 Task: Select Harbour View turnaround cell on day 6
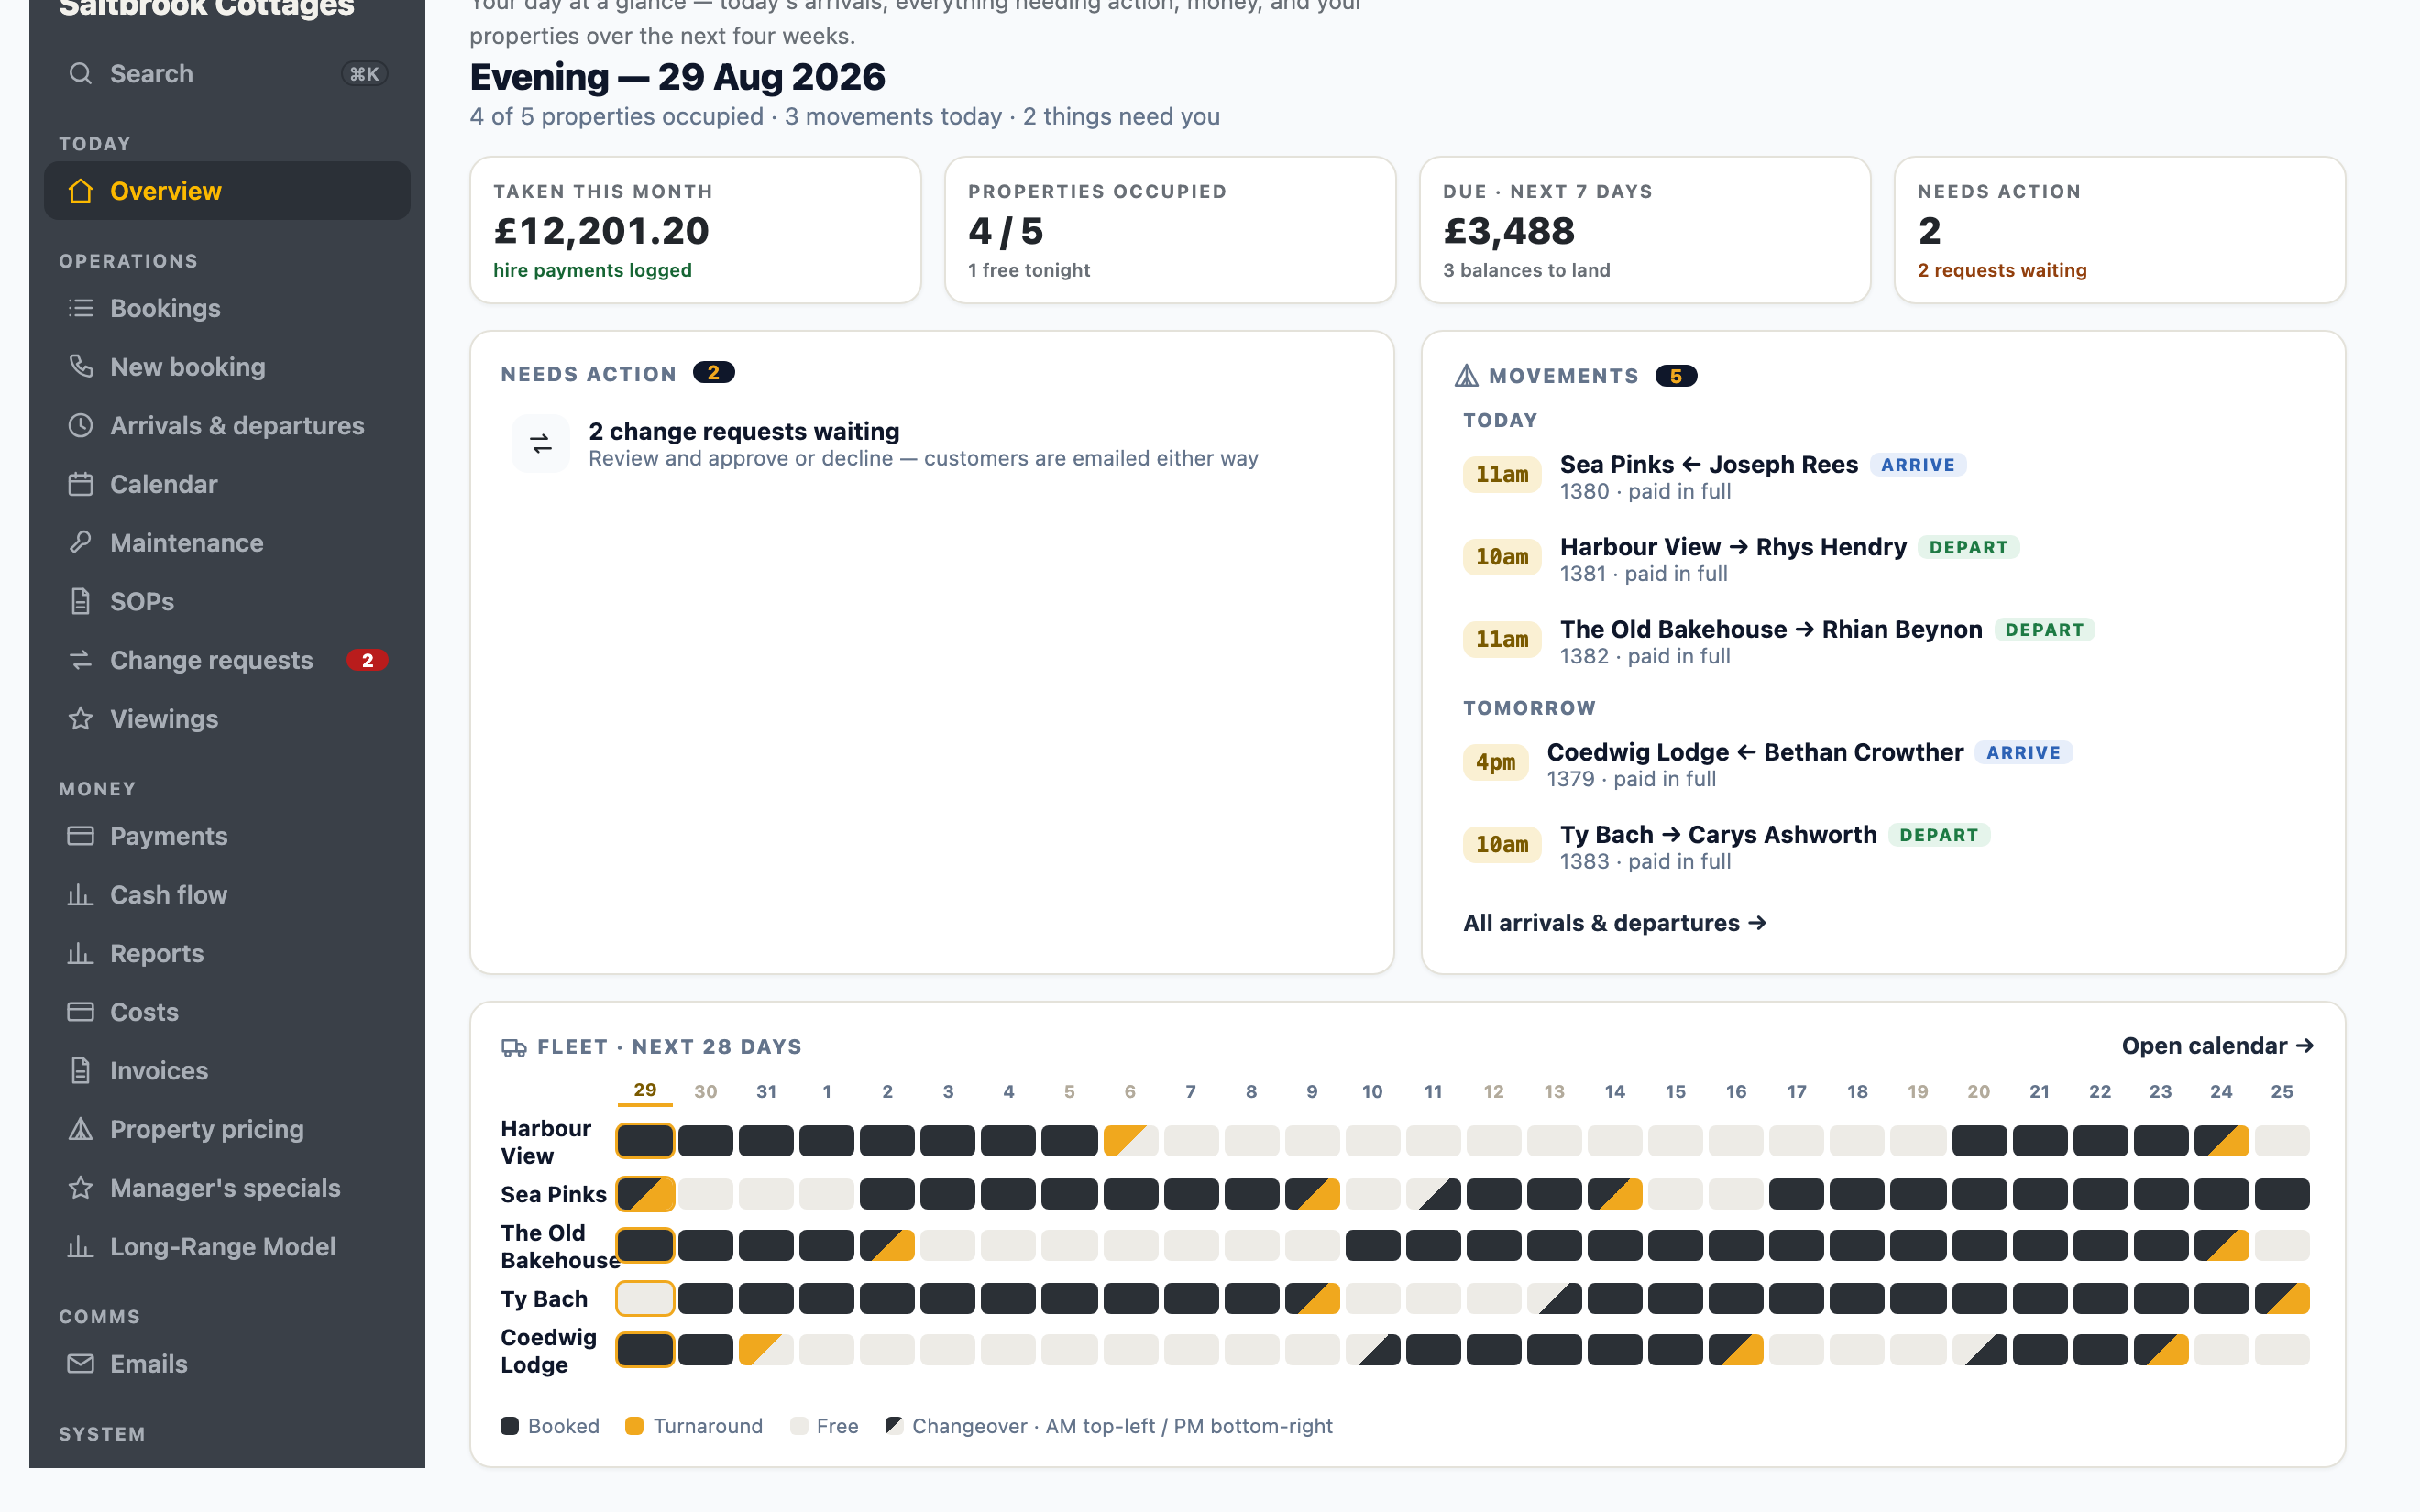coord(1130,1140)
